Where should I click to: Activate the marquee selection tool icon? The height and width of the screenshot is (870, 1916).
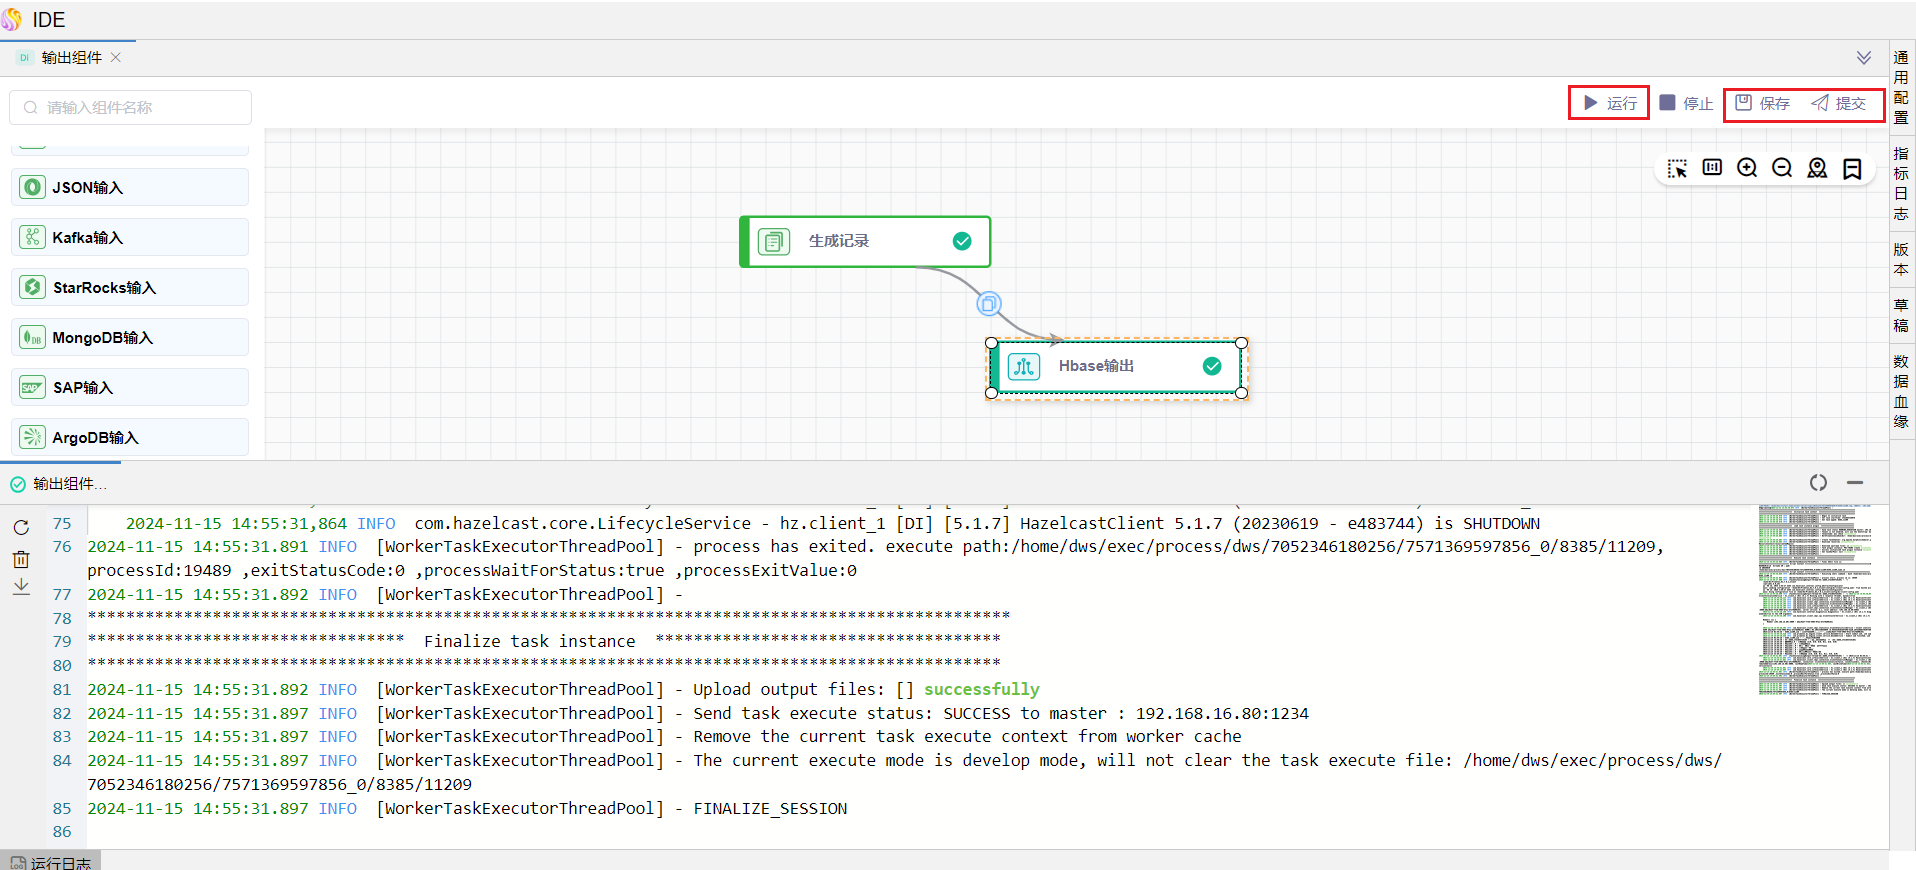coord(1677,168)
